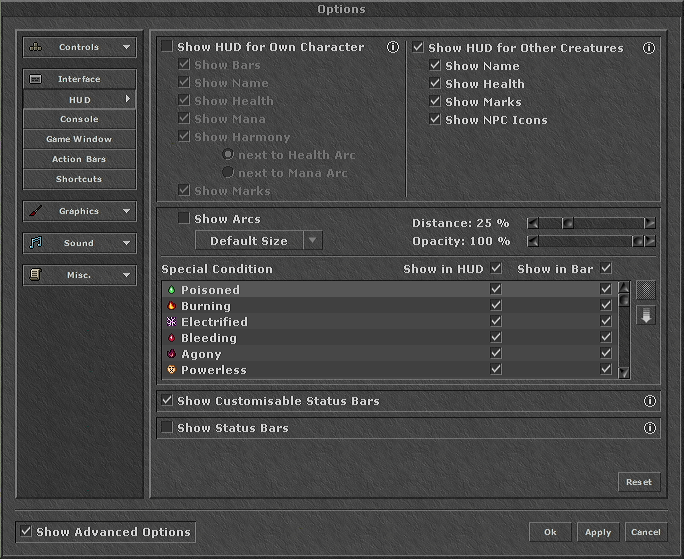Uncheck Show in Bar for Powerless
The height and width of the screenshot is (559, 684).
[606, 369]
